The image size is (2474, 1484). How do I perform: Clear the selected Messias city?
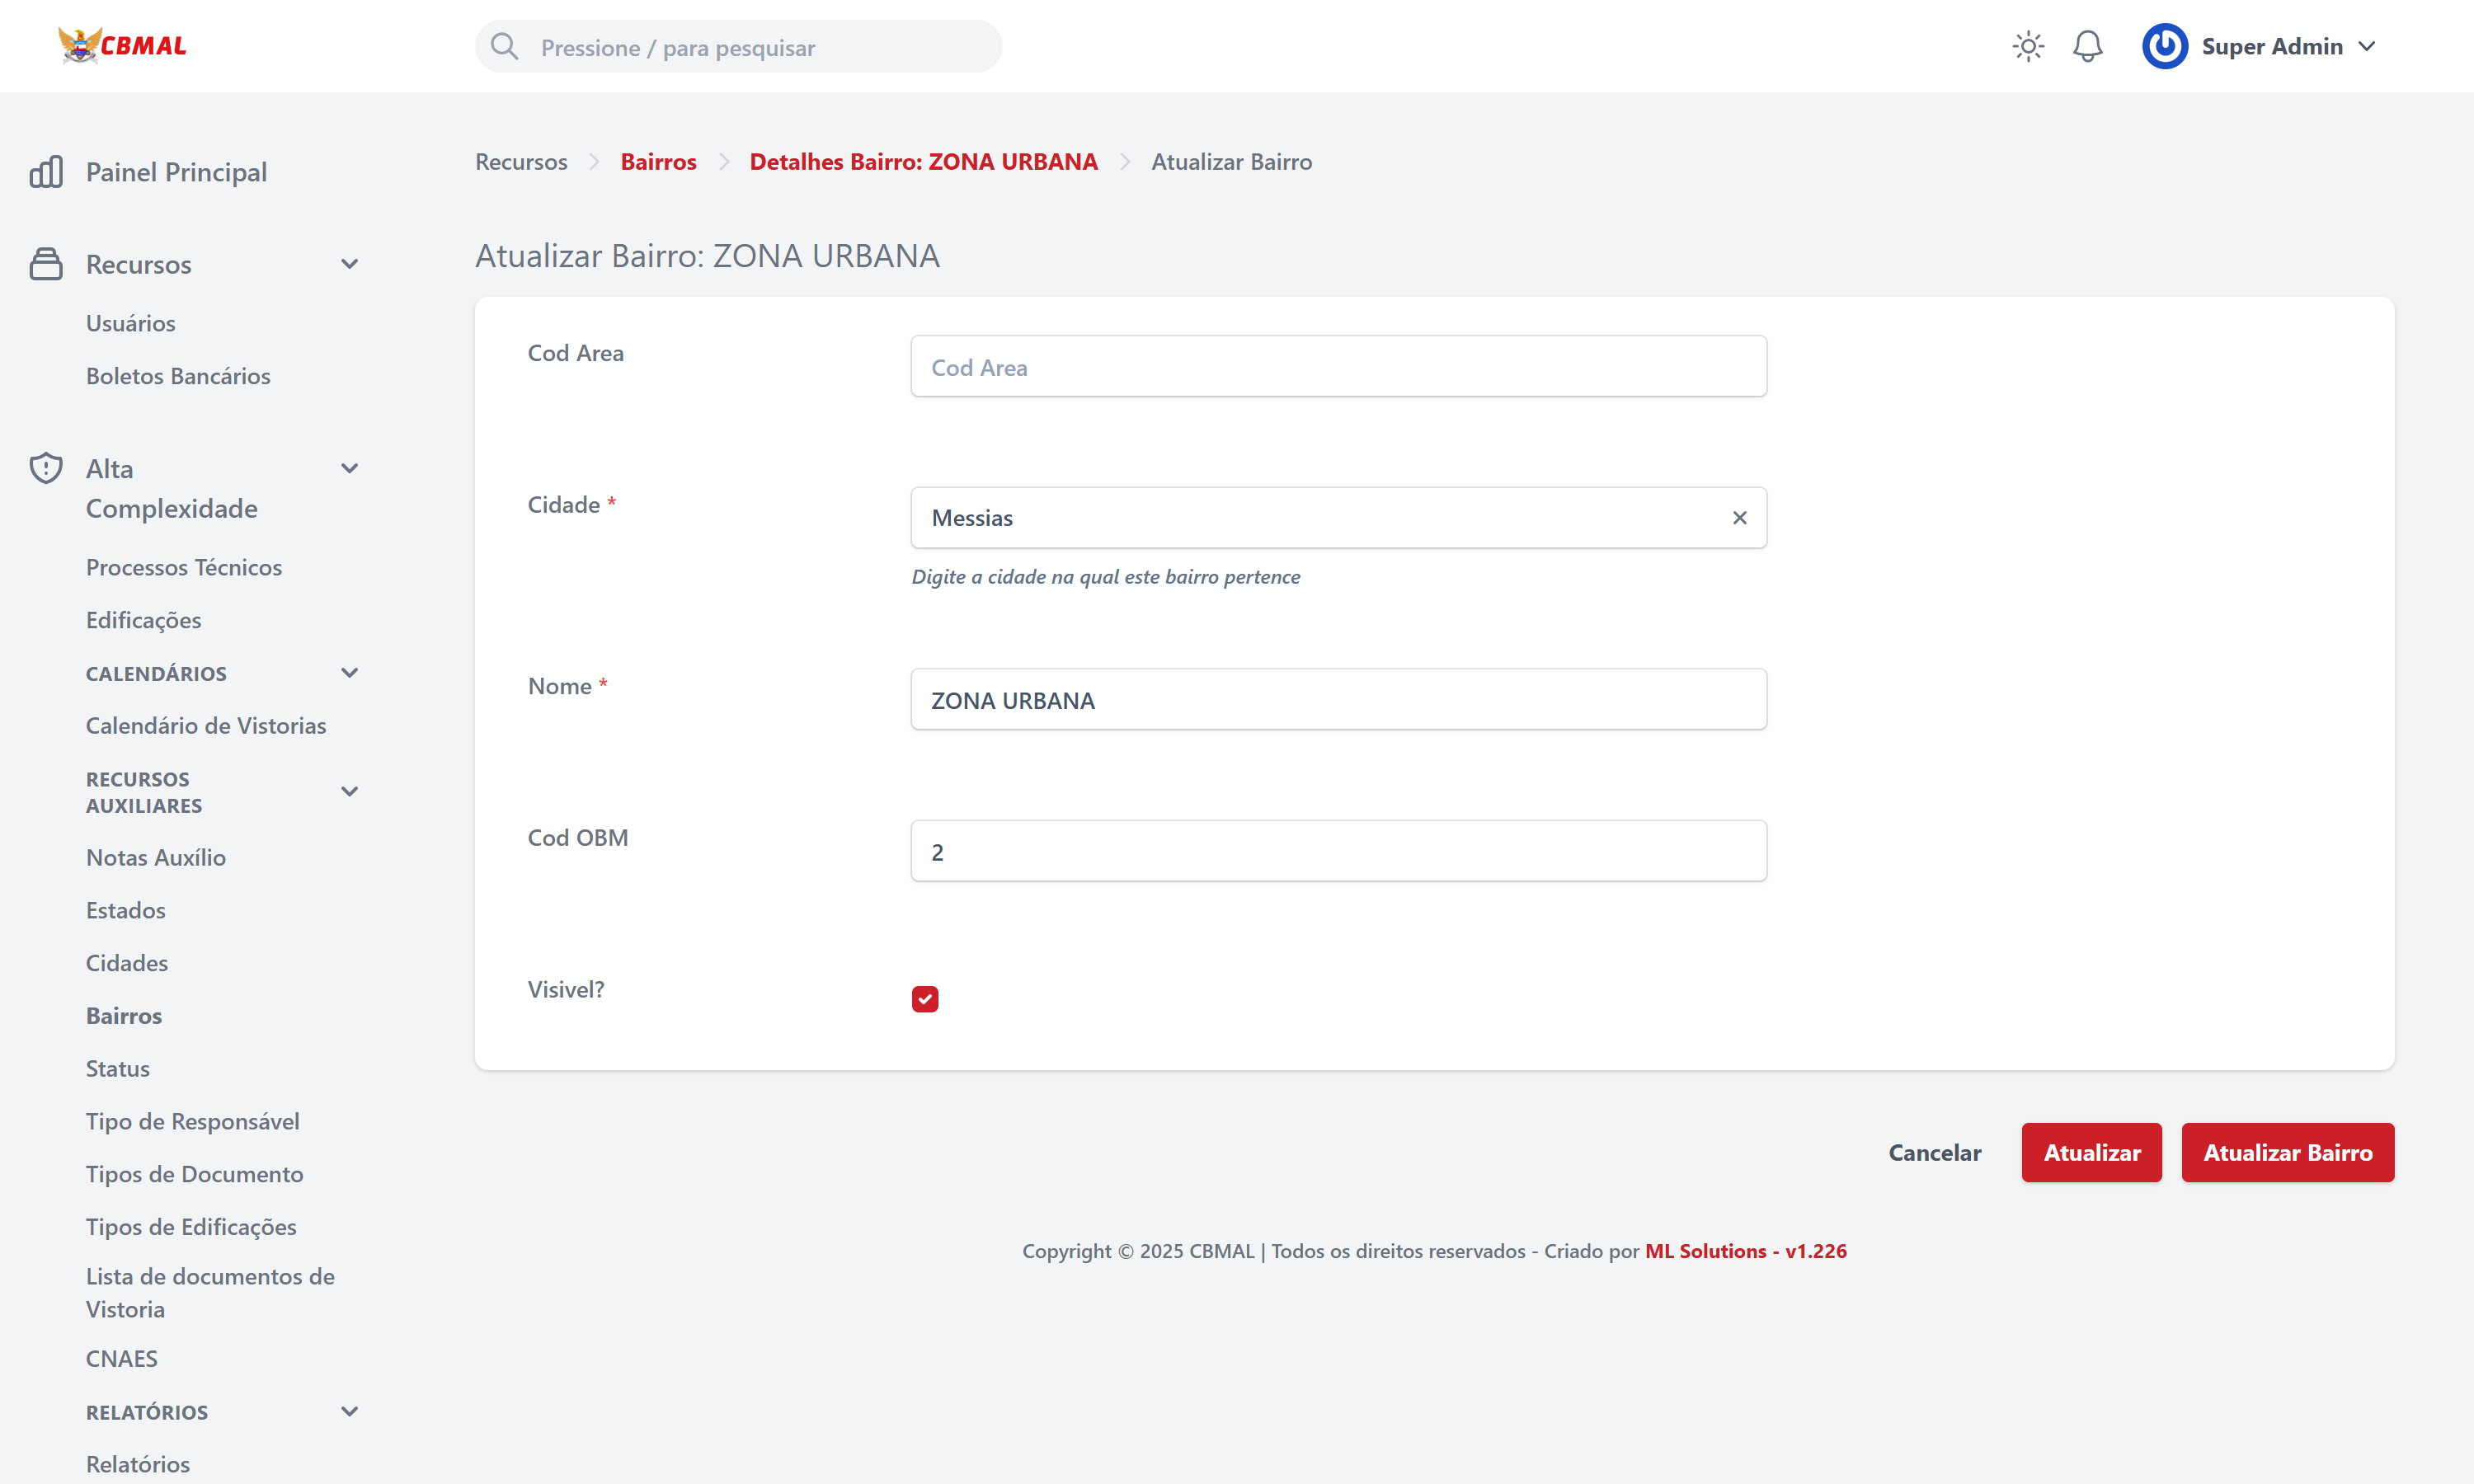(1739, 518)
